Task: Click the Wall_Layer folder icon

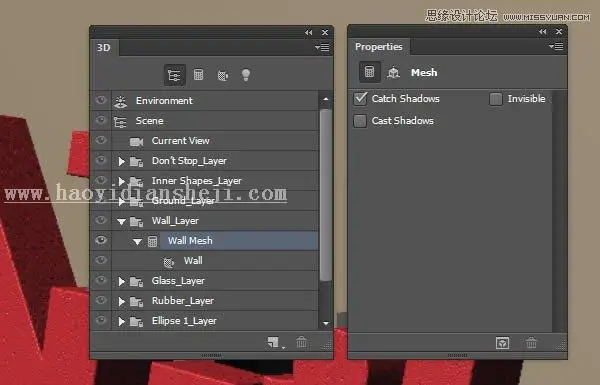Action: [136, 222]
